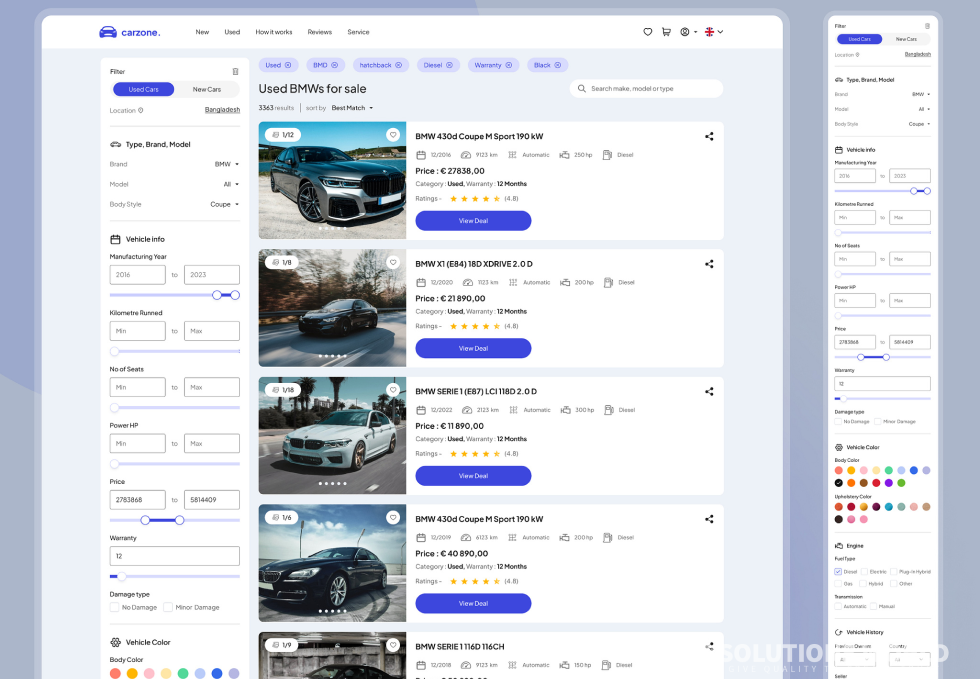Open Body Style Coupe dropdown in mobile panel

[919, 124]
